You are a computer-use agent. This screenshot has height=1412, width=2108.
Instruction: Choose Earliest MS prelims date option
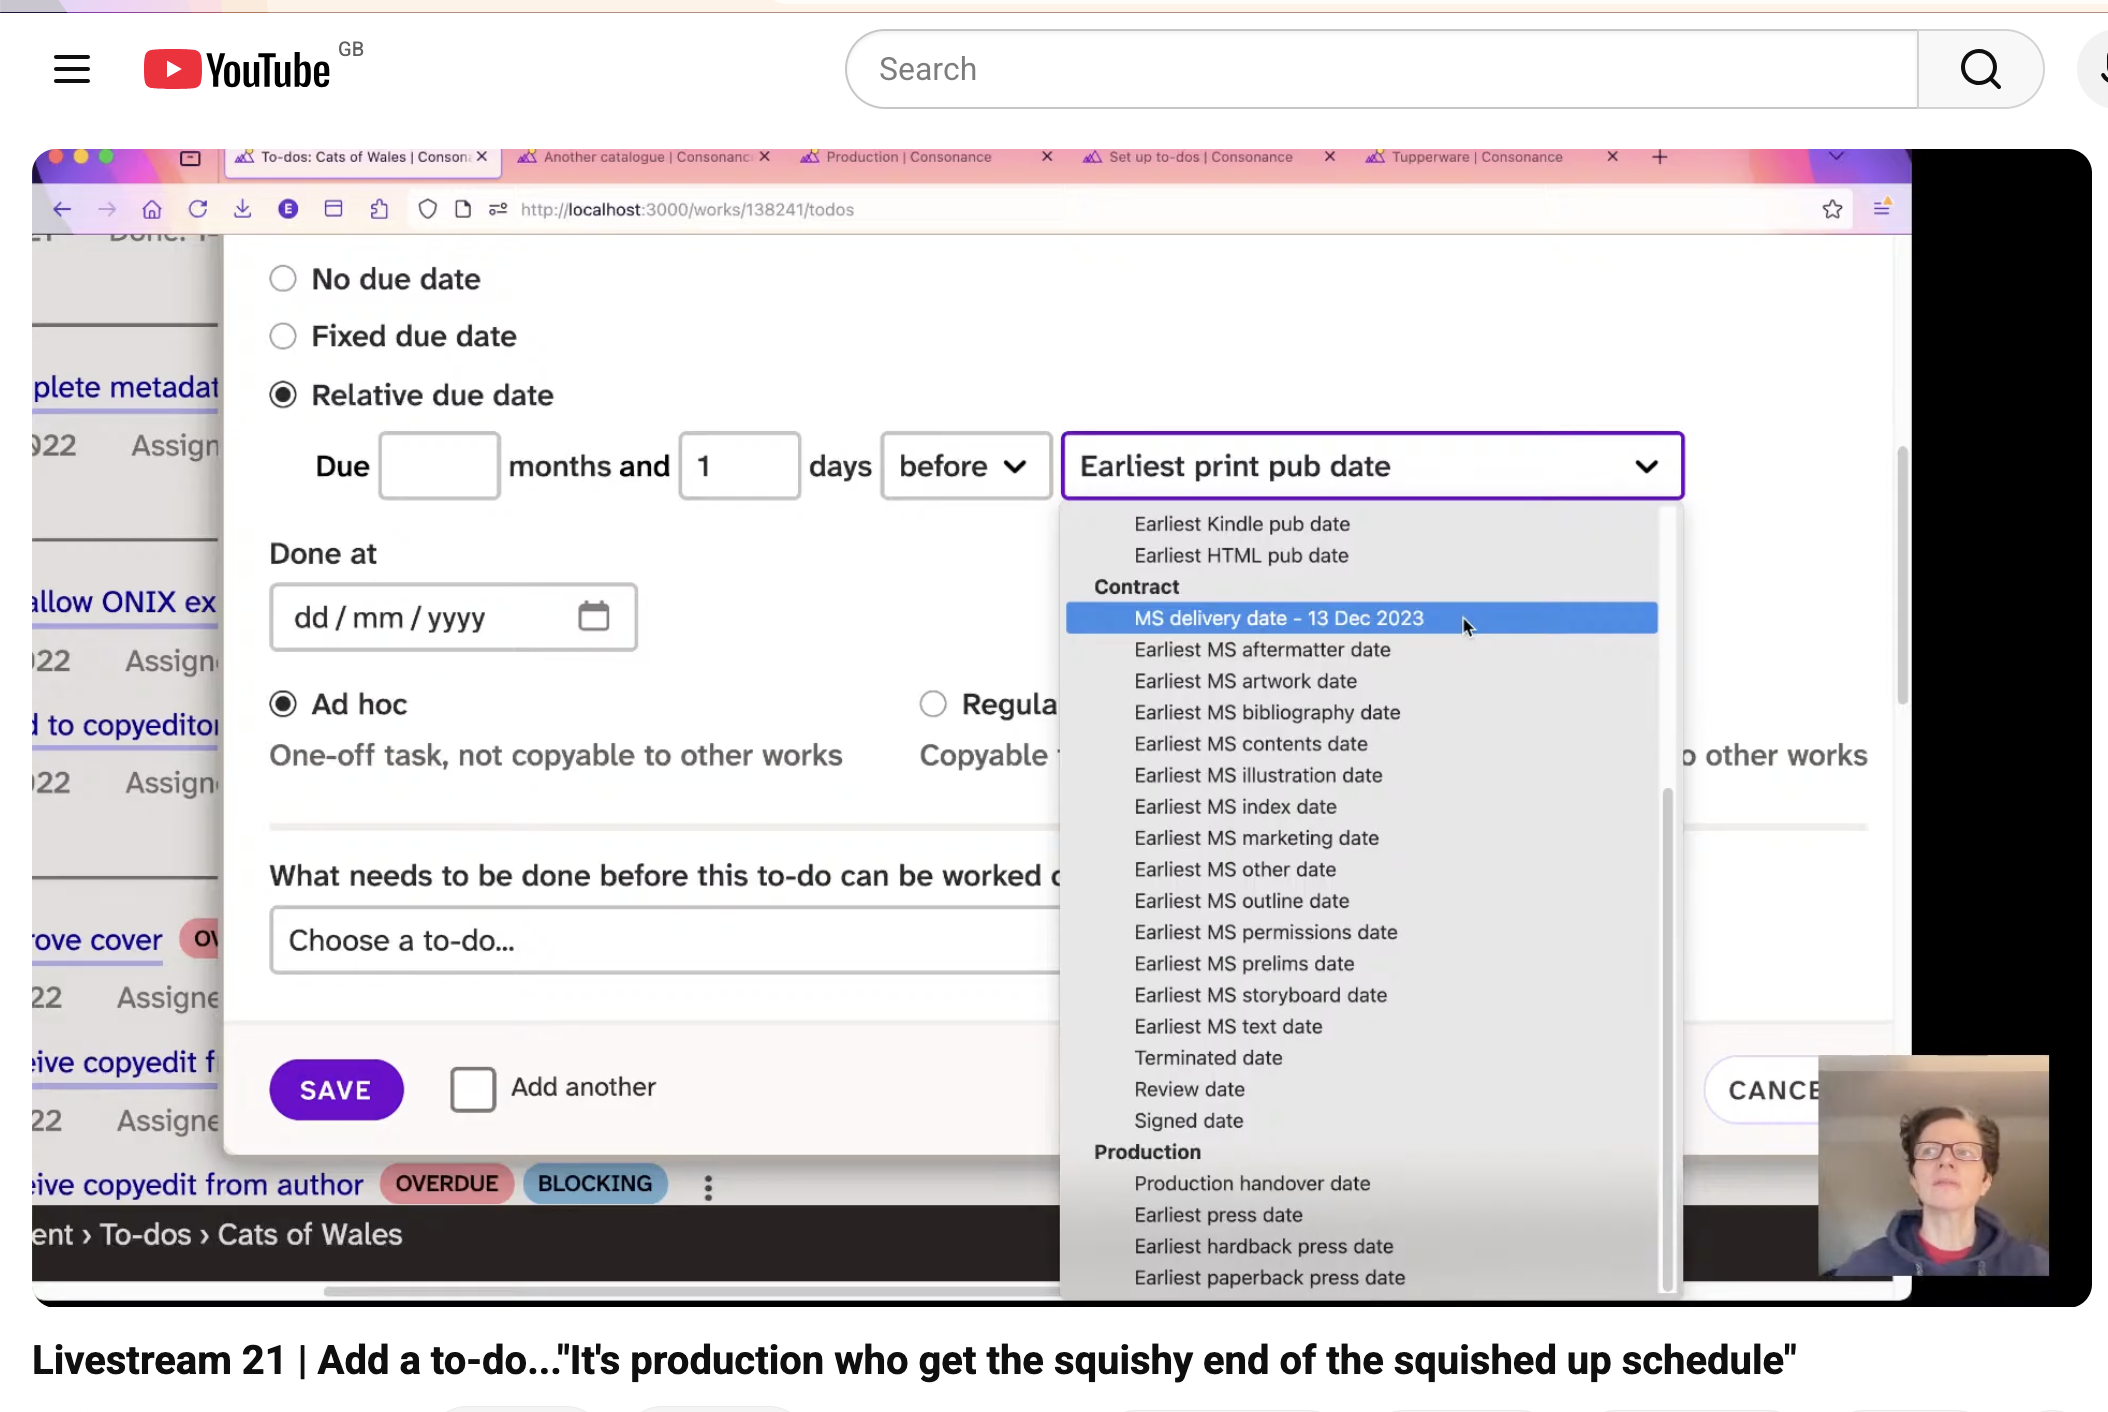click(x=1244, y=964)
